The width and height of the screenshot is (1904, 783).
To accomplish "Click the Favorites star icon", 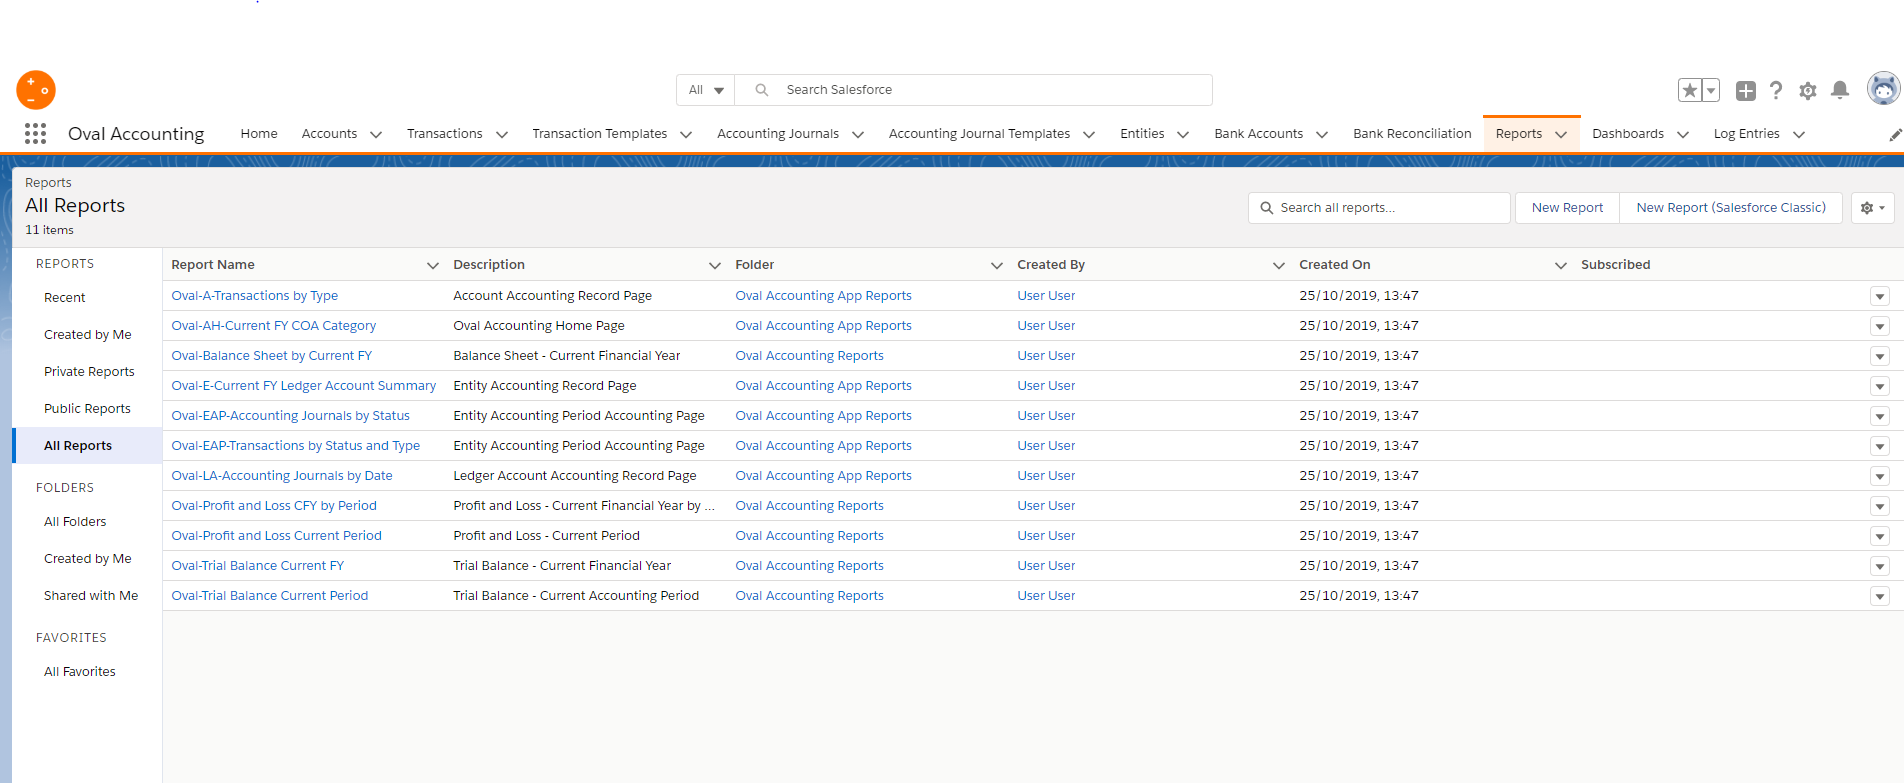I will pos(1689,90).
